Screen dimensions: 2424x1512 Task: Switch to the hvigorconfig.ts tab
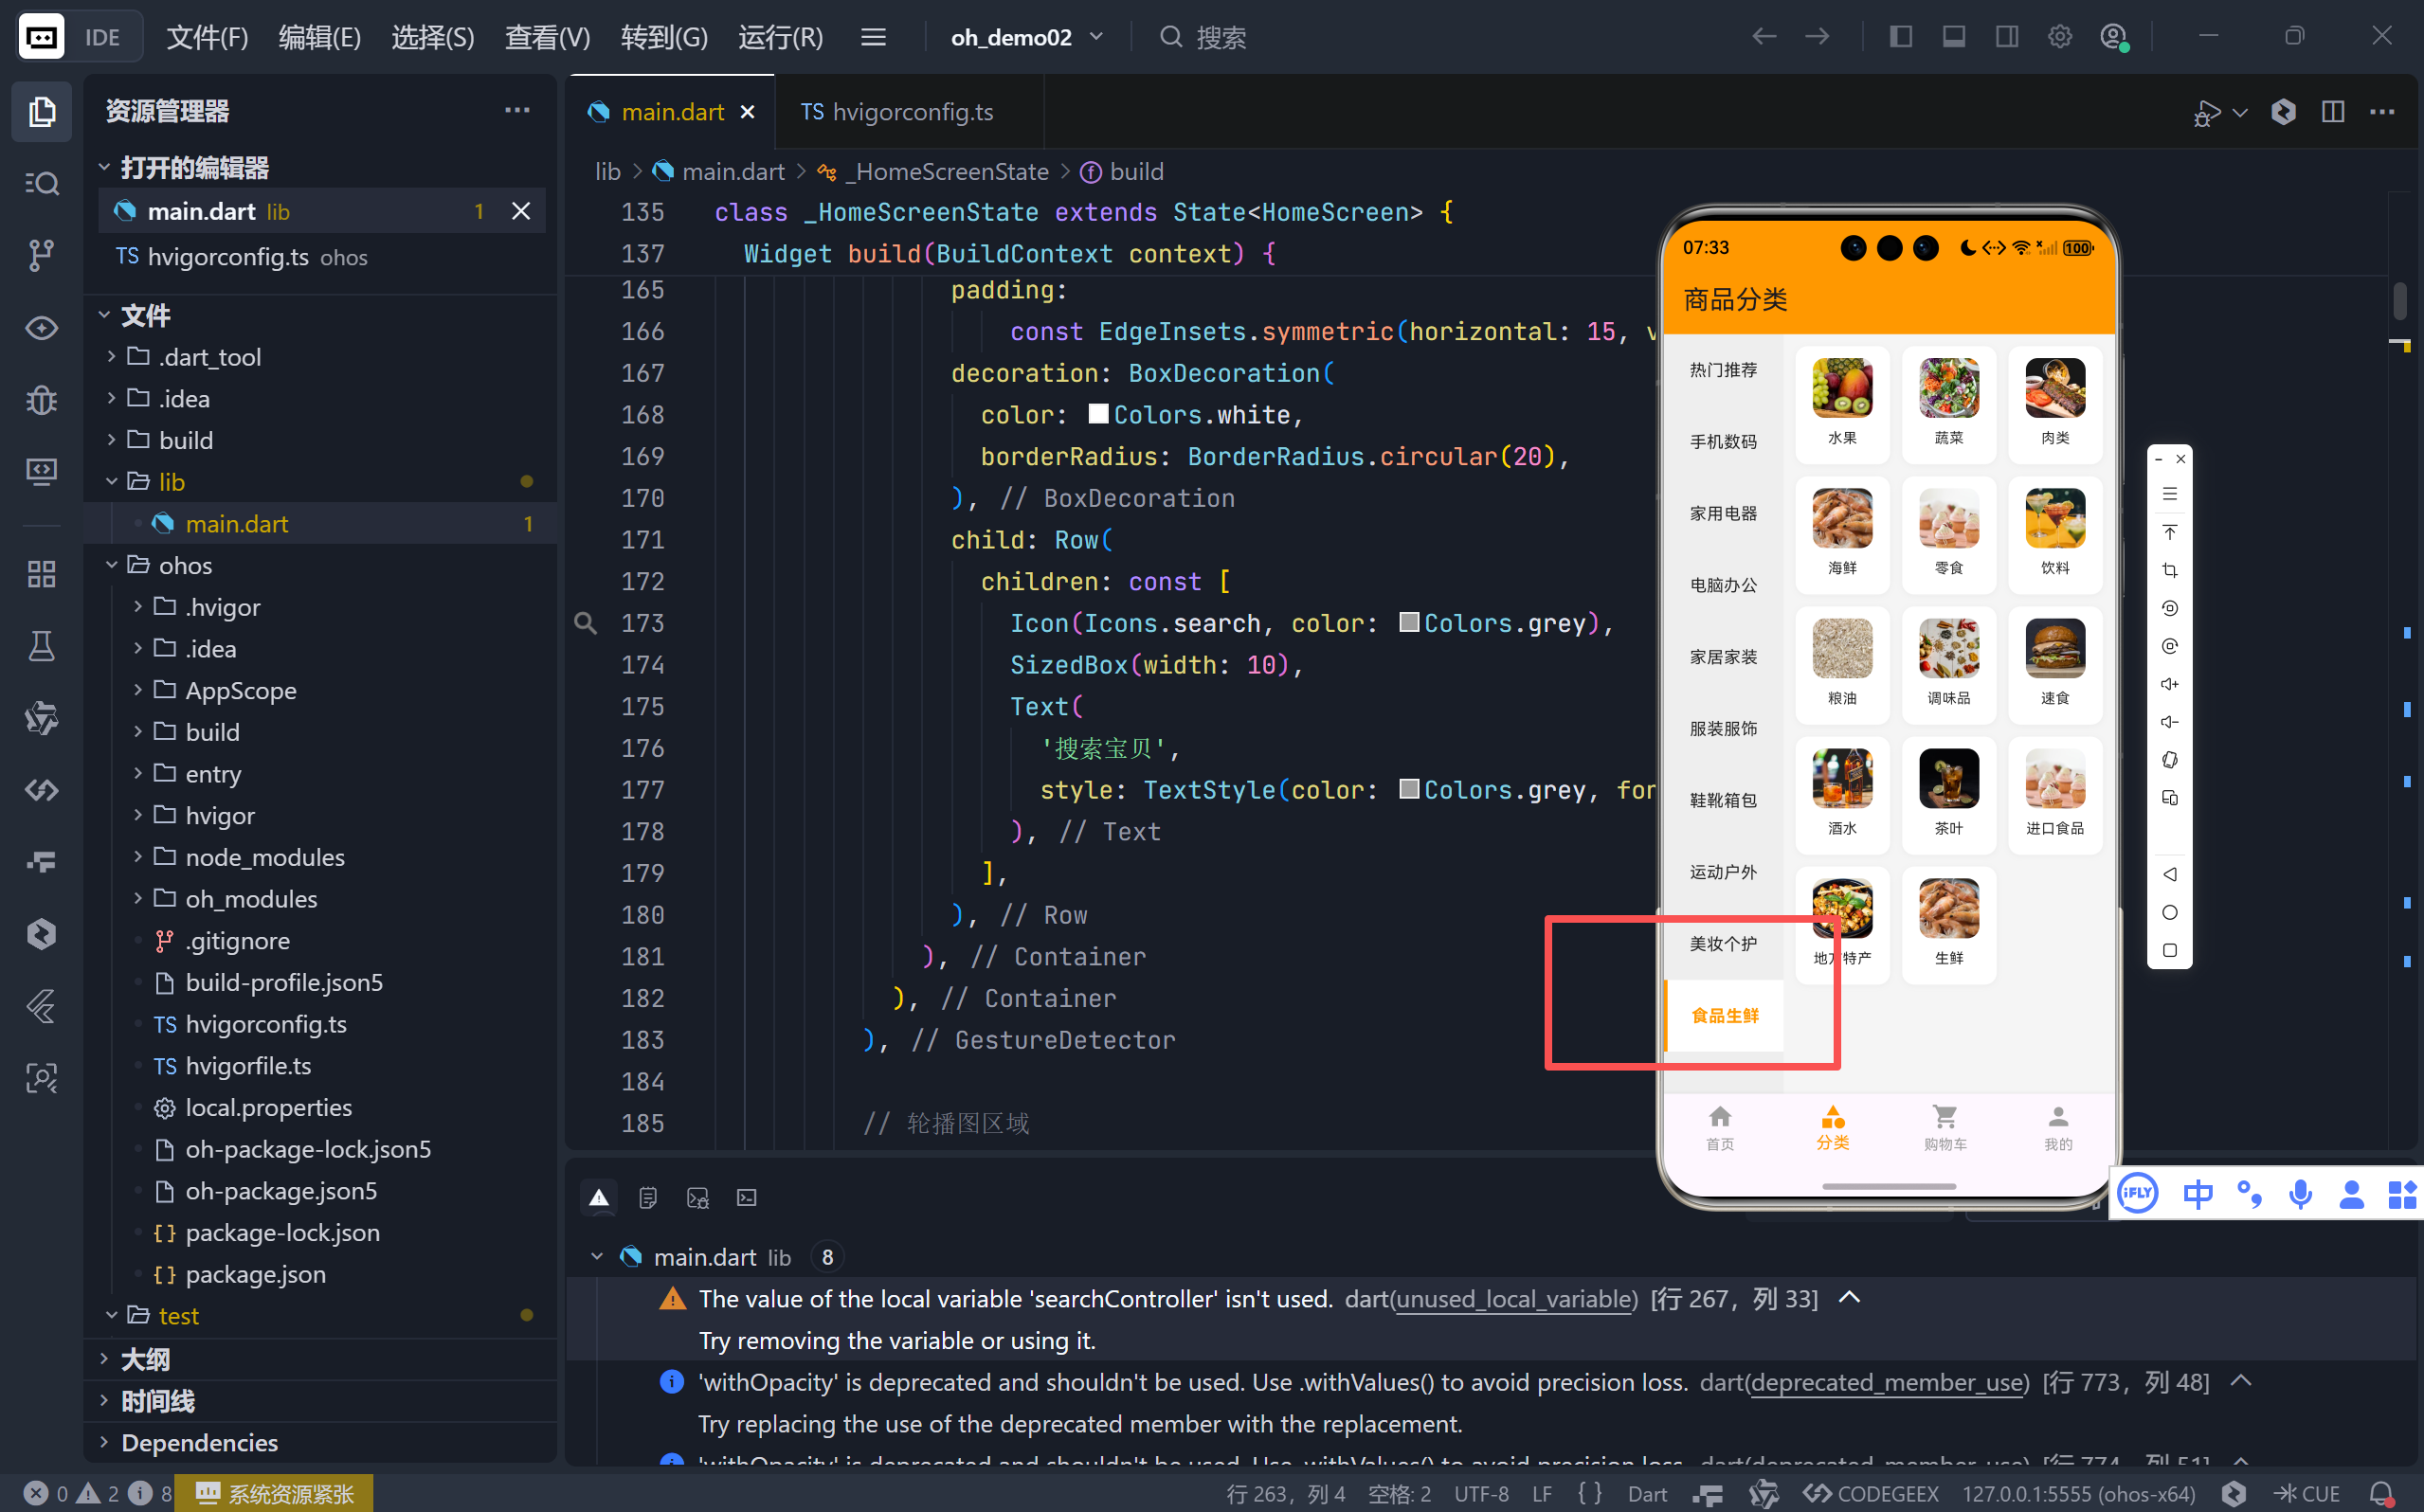click(x=897, y=112)
